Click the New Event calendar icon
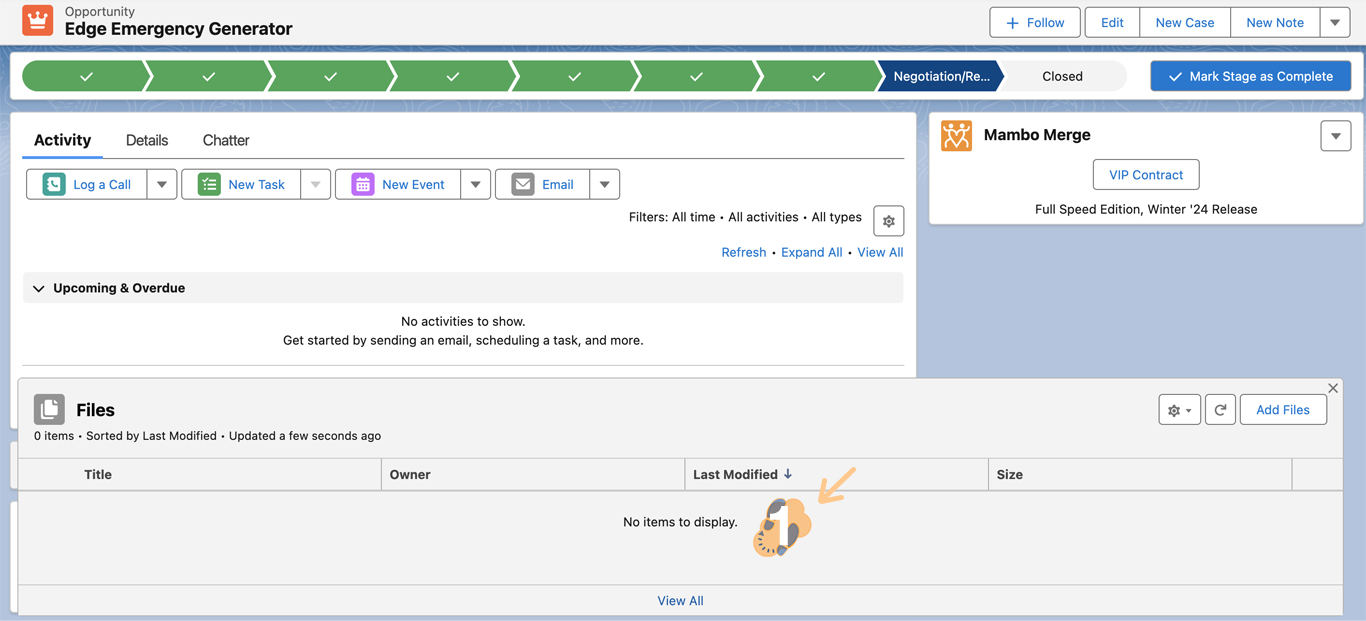The width and height of the screenshot is (1366, 621). pos(363,184)
